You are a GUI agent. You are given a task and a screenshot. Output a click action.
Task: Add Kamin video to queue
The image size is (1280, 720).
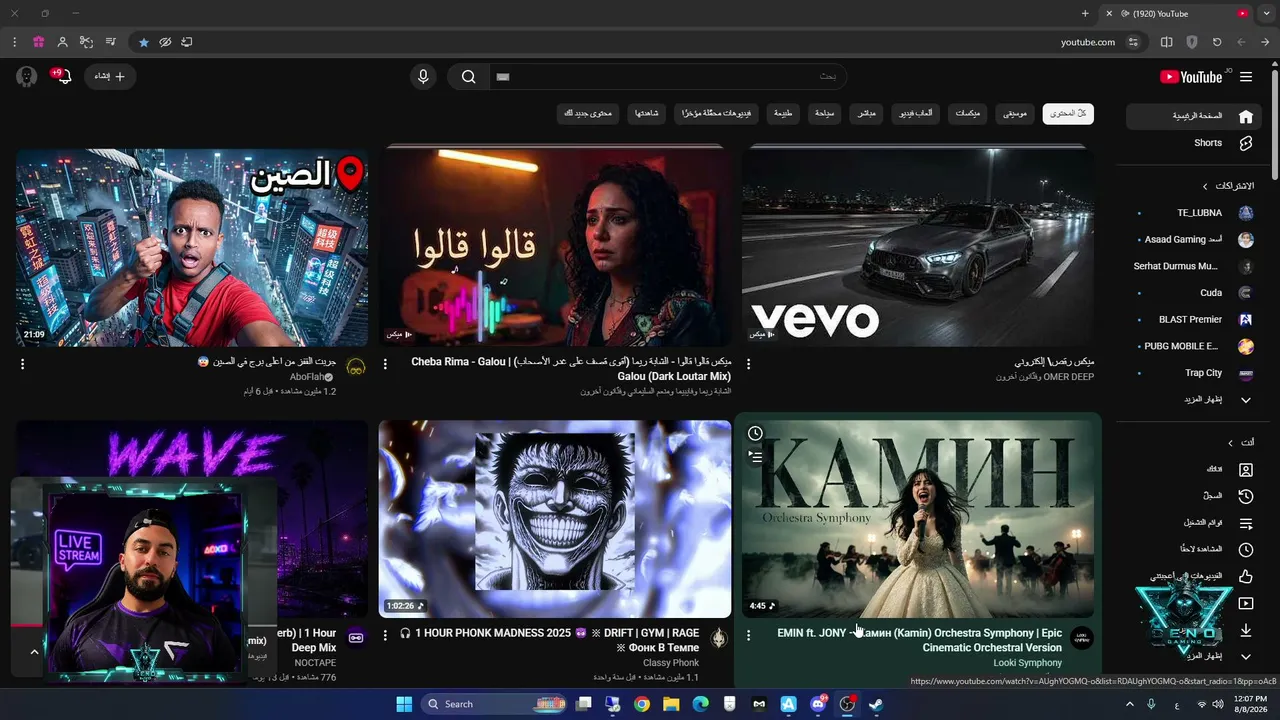[755, 456]
